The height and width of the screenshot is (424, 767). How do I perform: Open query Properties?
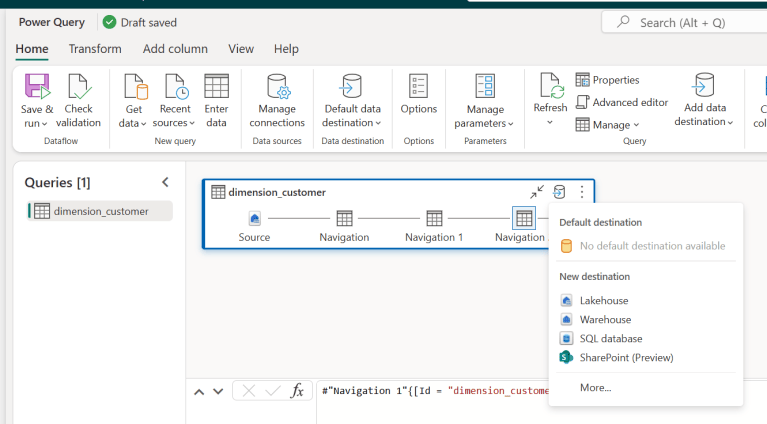pos(608,80)
